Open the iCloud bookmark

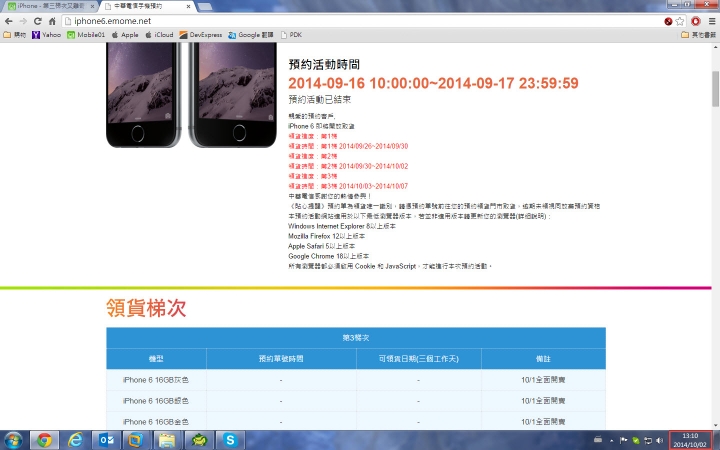point(159,35)
